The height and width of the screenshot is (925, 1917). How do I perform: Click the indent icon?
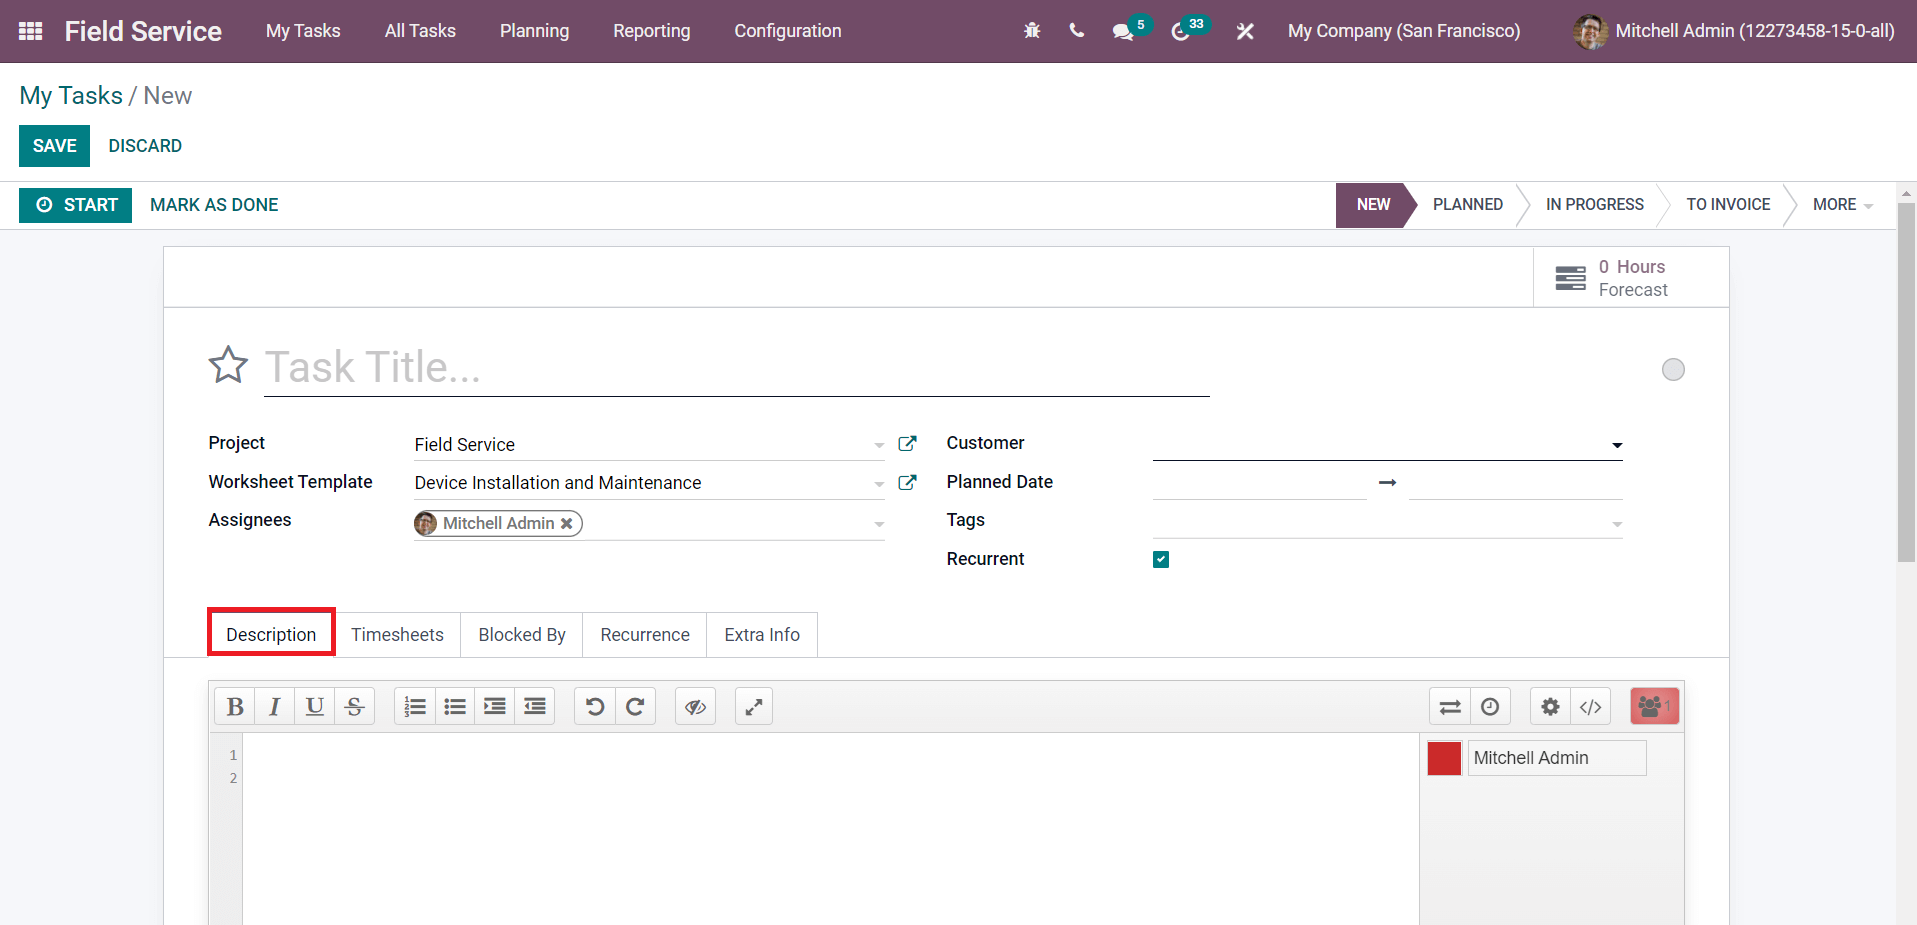(x=495, y=706)
